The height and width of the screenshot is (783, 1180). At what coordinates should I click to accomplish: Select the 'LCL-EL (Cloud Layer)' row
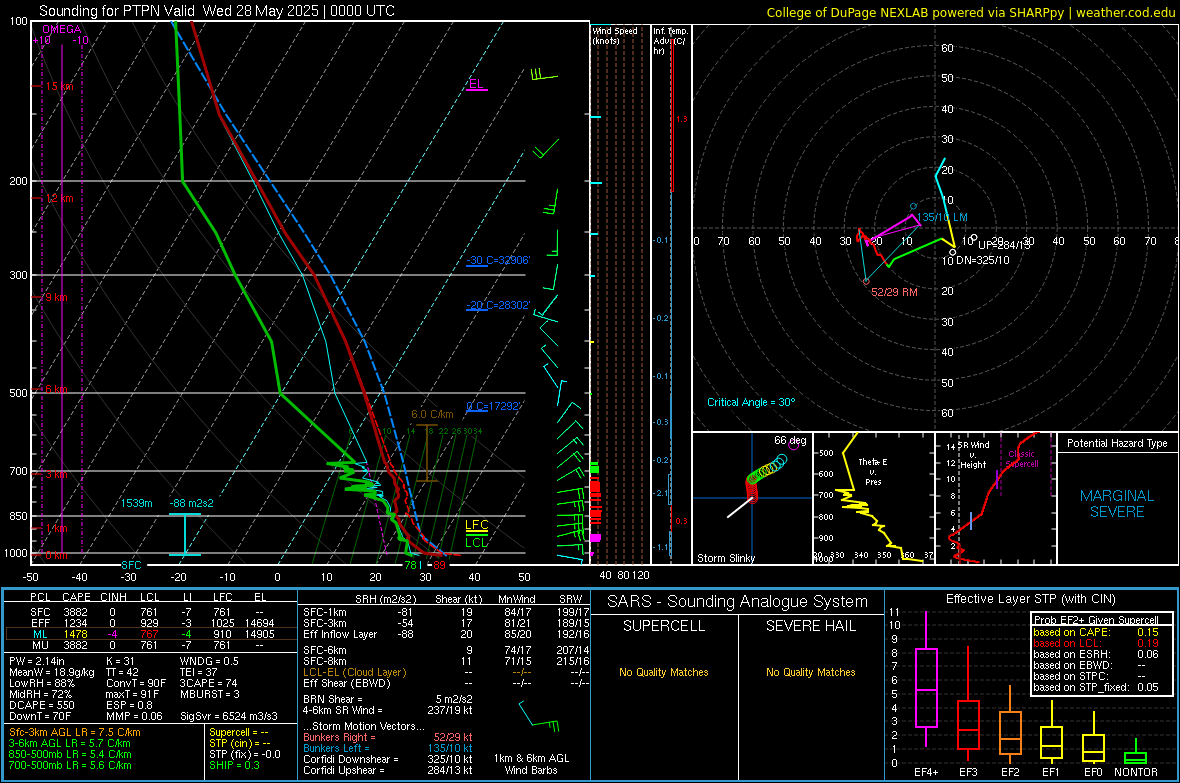[x=446, y=672]
